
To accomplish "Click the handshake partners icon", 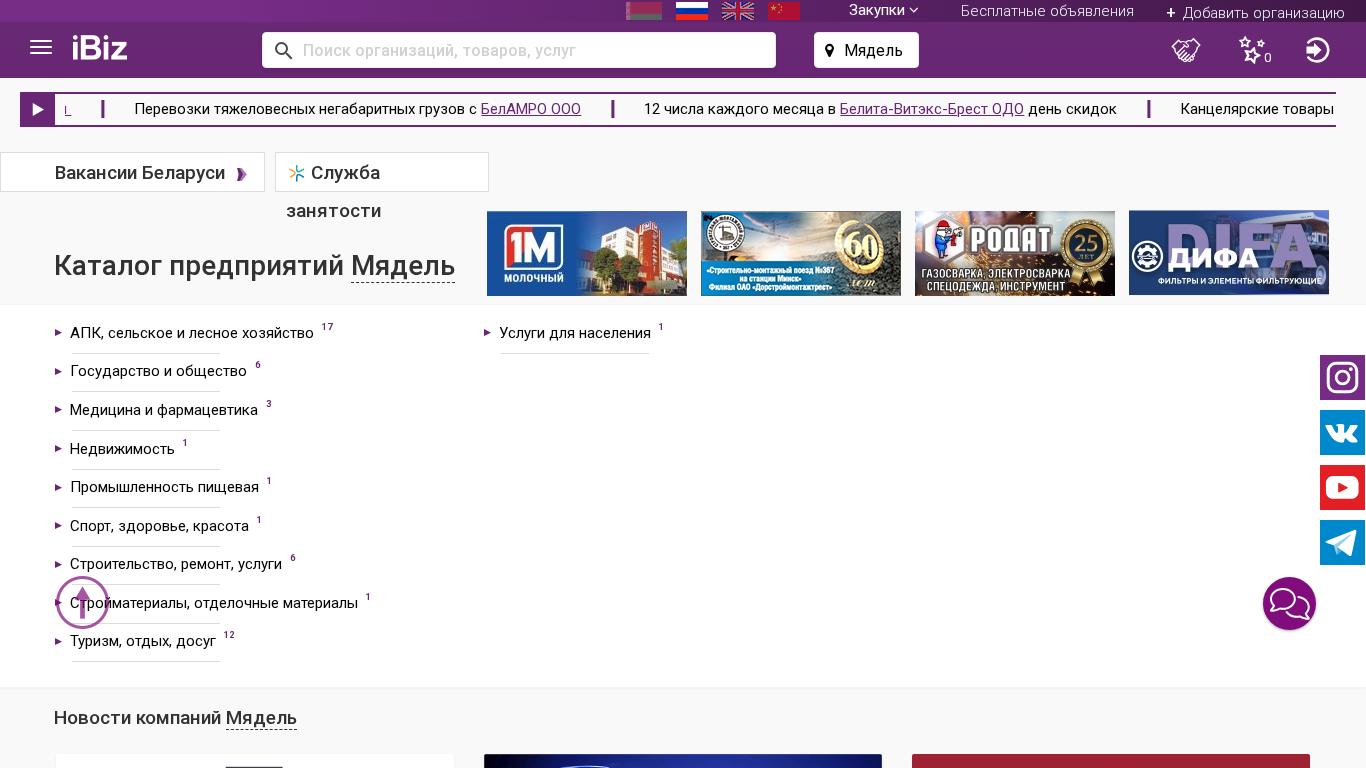I will click(x=1186, y=50).
